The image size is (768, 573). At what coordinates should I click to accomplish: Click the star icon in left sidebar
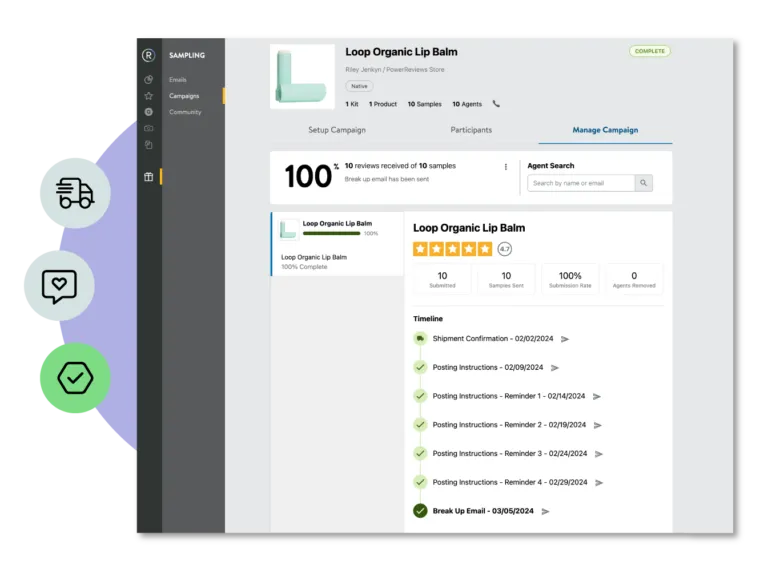click(149, 96)
